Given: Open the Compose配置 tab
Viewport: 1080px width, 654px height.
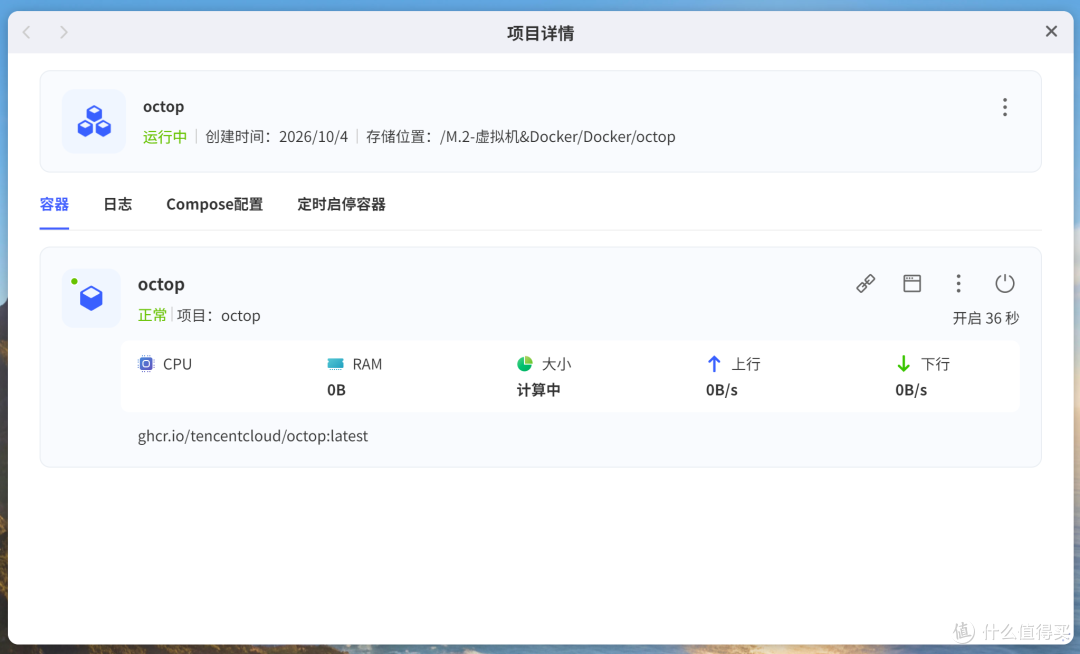Looking at the screenshot, I should tap(215, 204).
